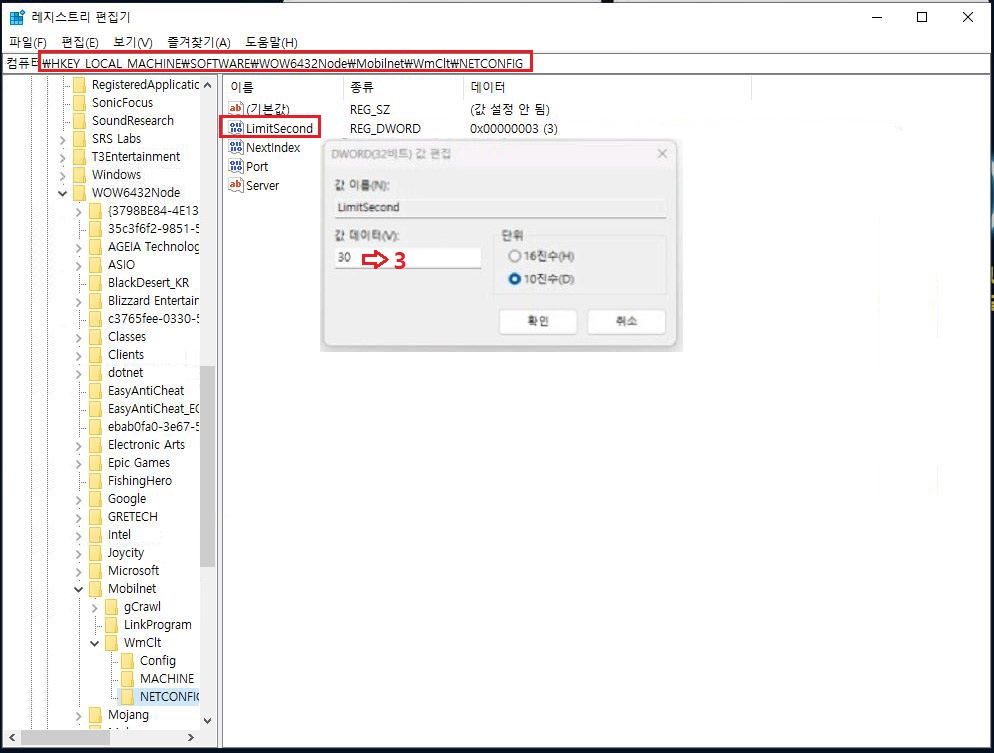Select the 16진수(H) hexadecimal radio button
Viewport: 994px width, 753px height.
[x=515, y=257]
